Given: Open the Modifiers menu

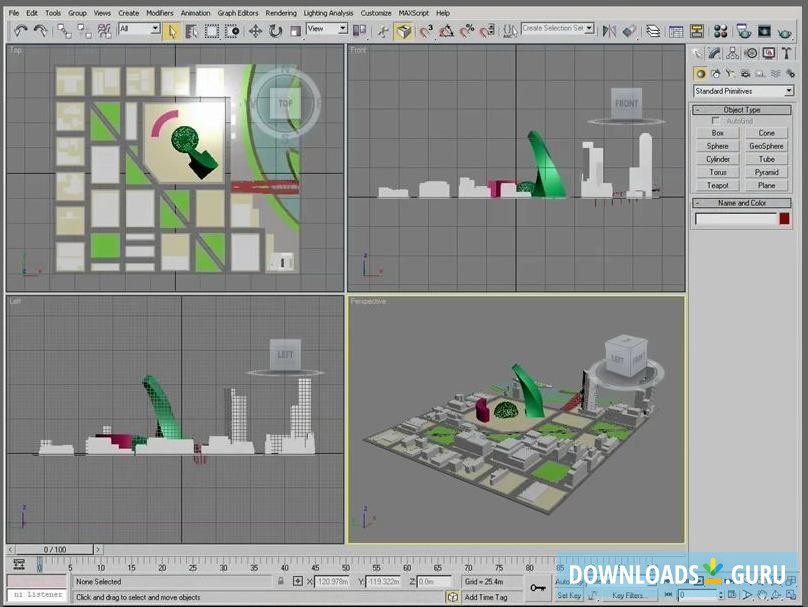Looking at the screenshot, I should (x=159, y=13).
